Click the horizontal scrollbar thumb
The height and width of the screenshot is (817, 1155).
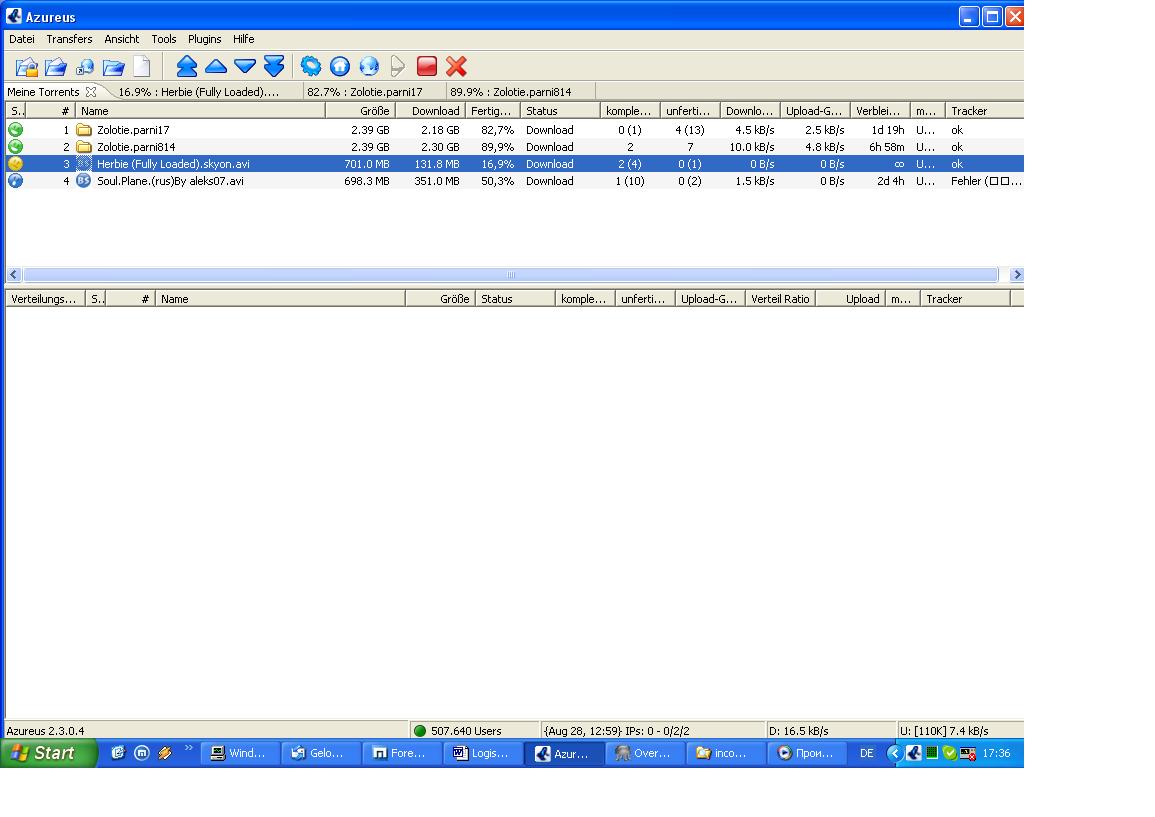510,275
